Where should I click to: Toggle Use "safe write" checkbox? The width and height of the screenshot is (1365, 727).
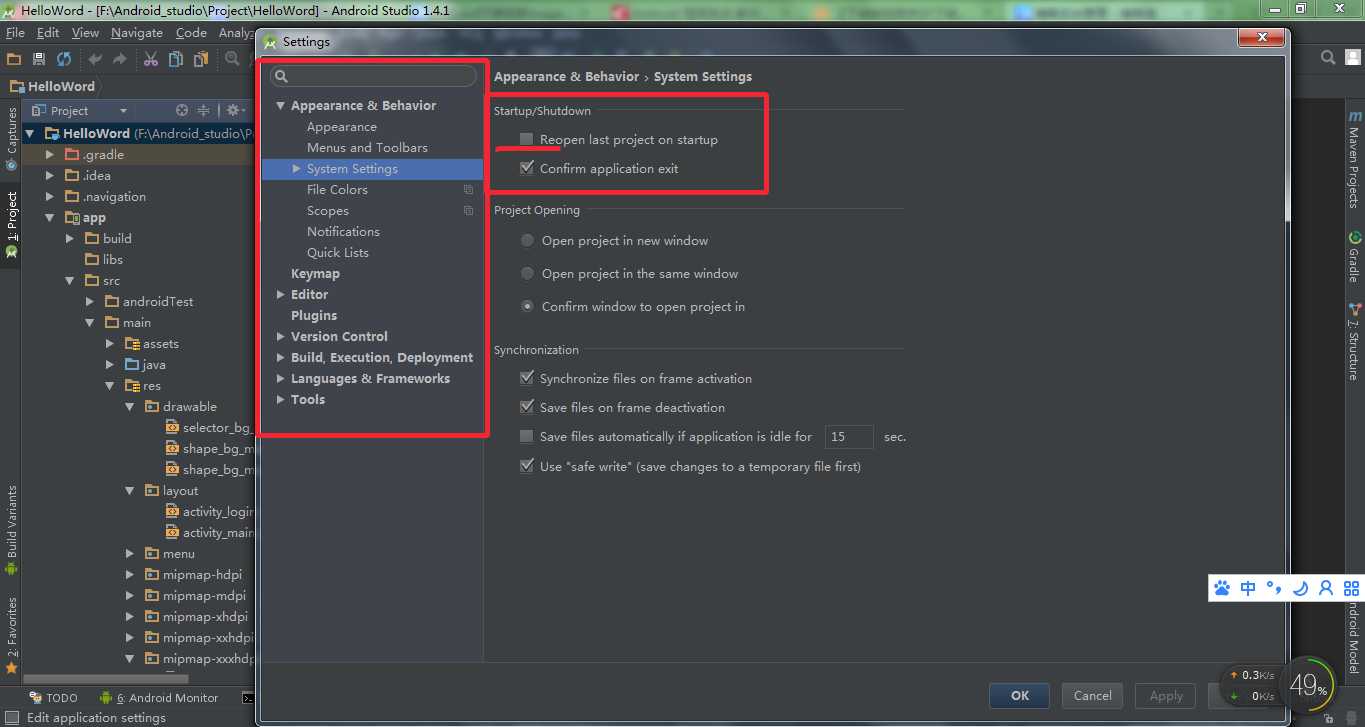tap(527, 466)
